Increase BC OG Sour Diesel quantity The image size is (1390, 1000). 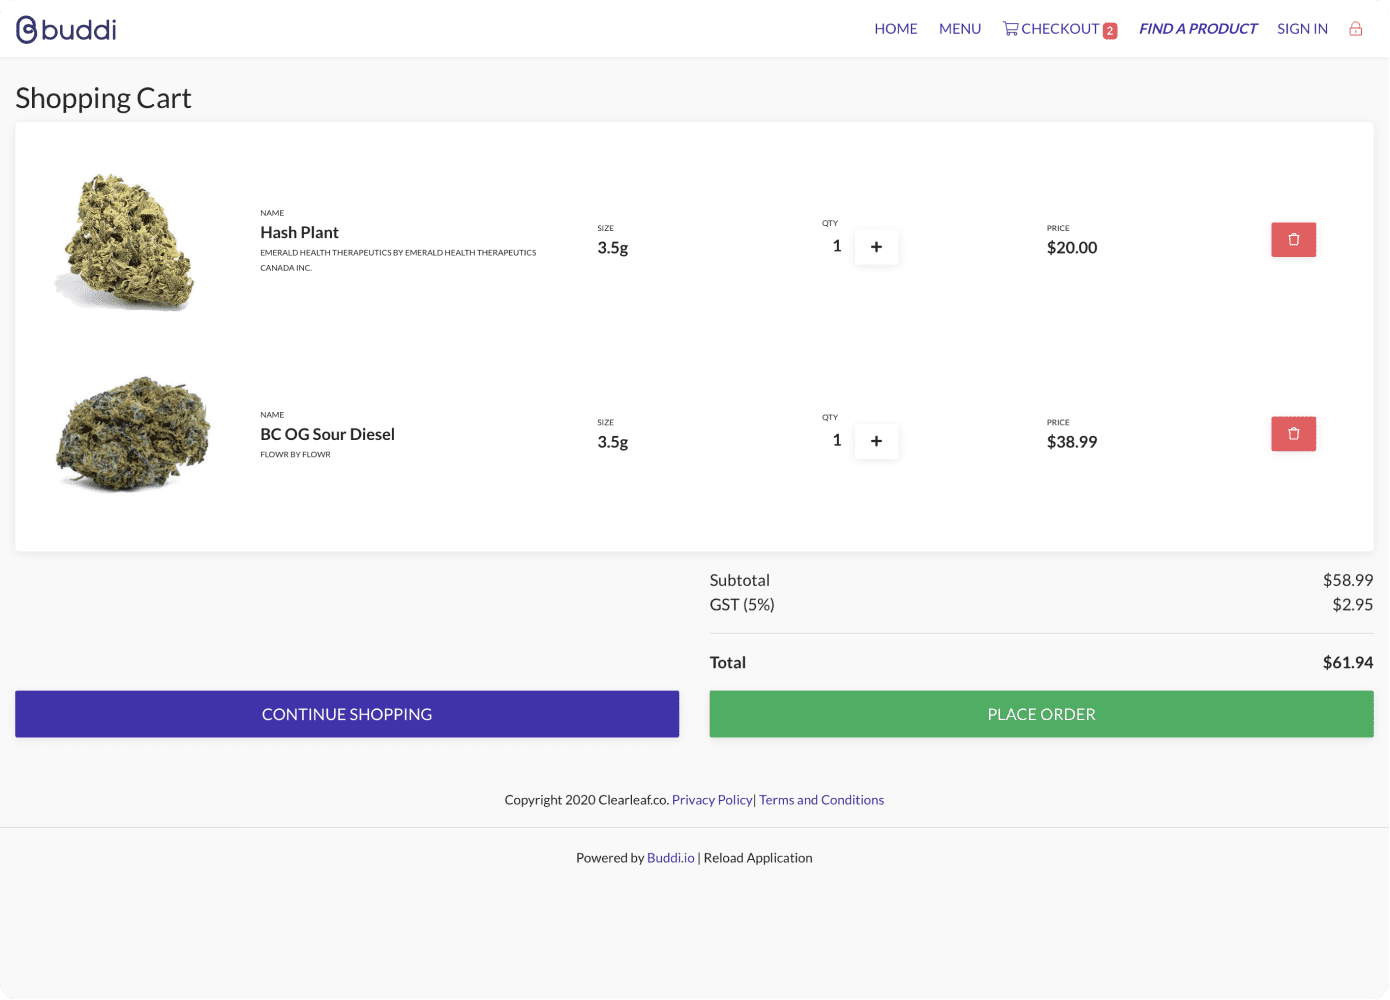point(876,441)
